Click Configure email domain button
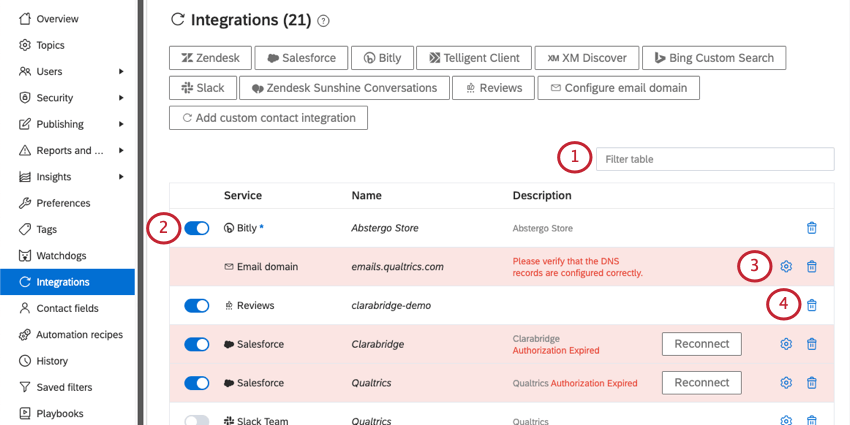Screen dimensions: 850x425 tap(619, 88)
